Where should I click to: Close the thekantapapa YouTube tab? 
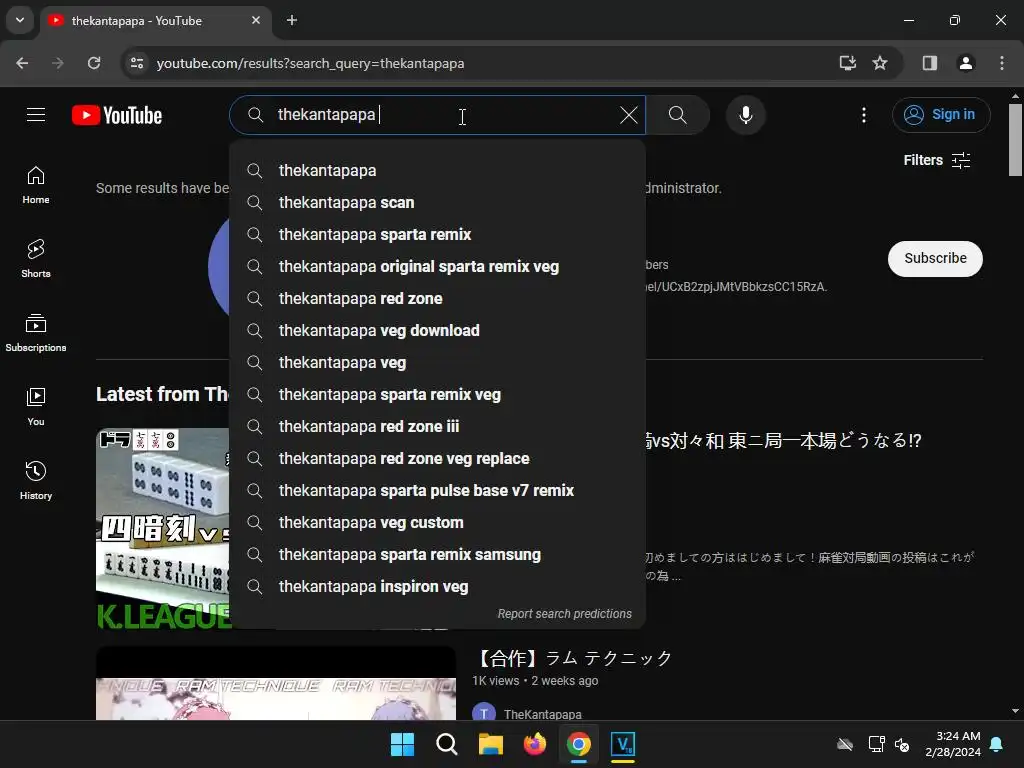(x=256, y=20)
